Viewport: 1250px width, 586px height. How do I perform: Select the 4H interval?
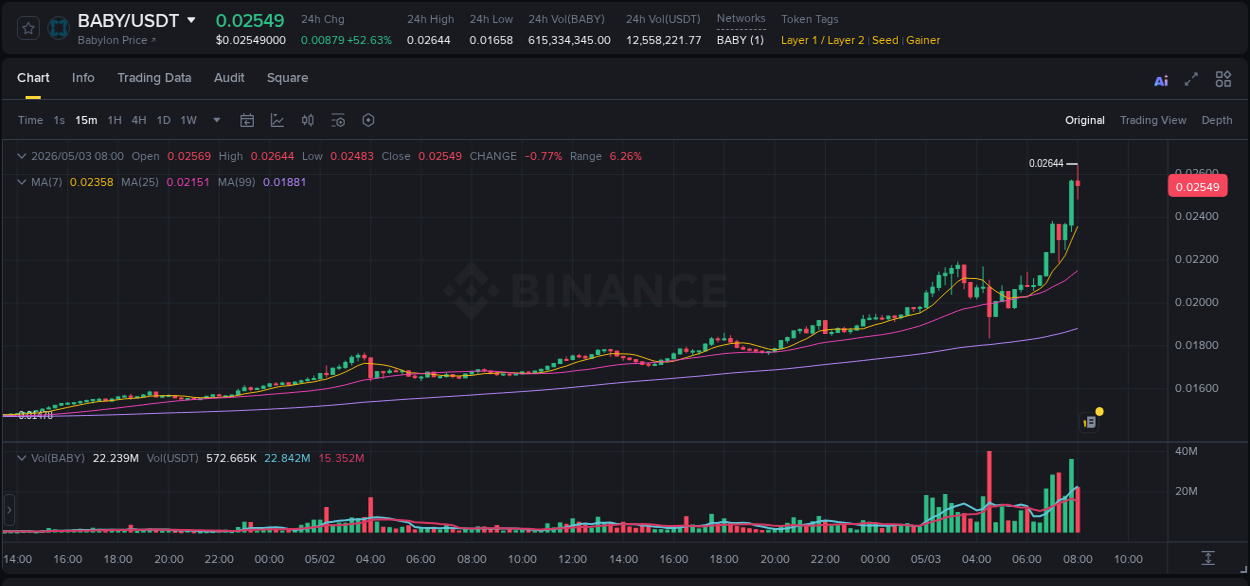[139, 120]
